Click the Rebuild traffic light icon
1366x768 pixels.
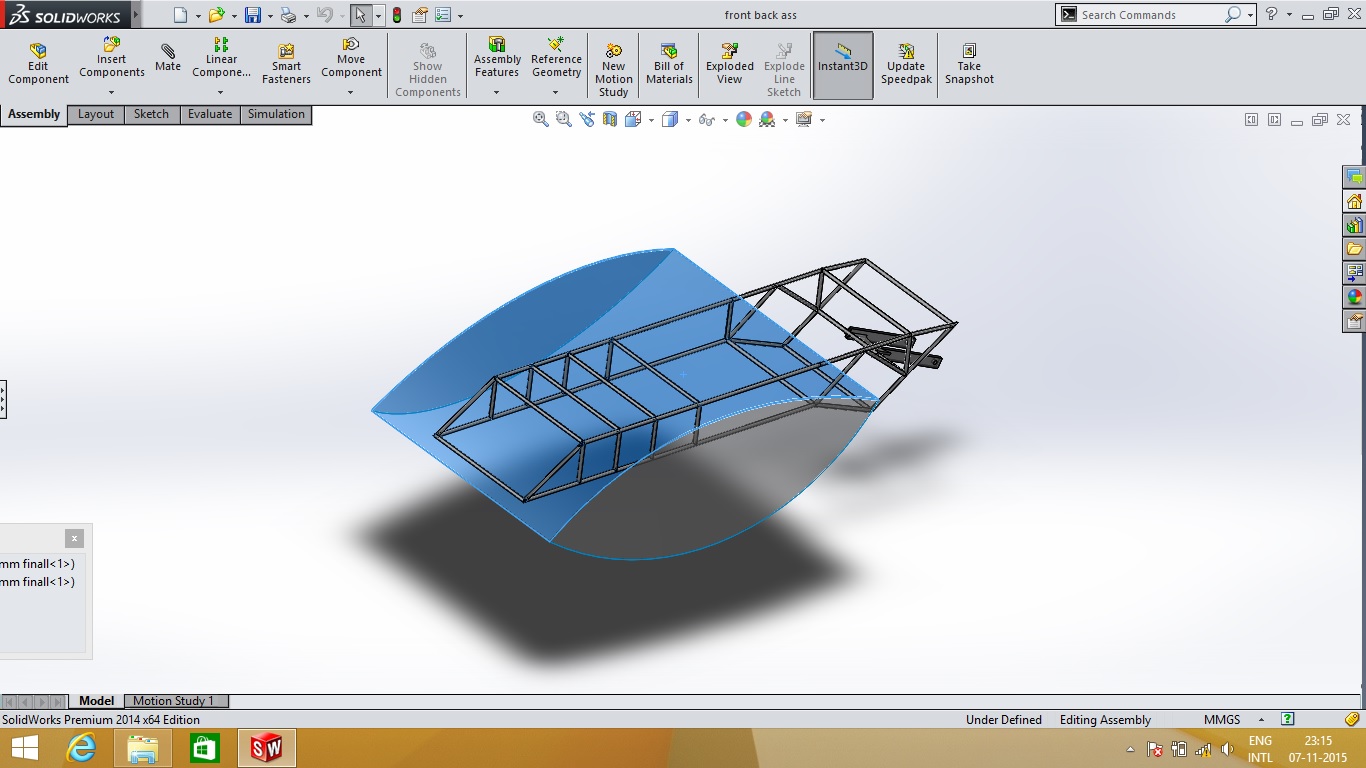coord(396,15)
